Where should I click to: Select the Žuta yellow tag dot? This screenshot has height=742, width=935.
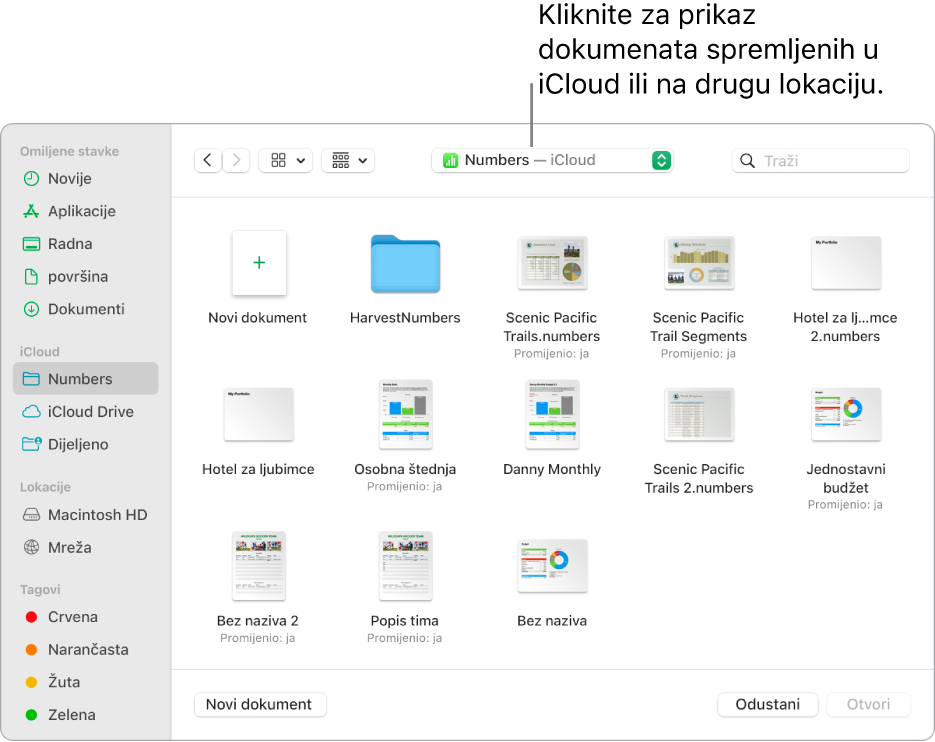[x=32, y=682]
